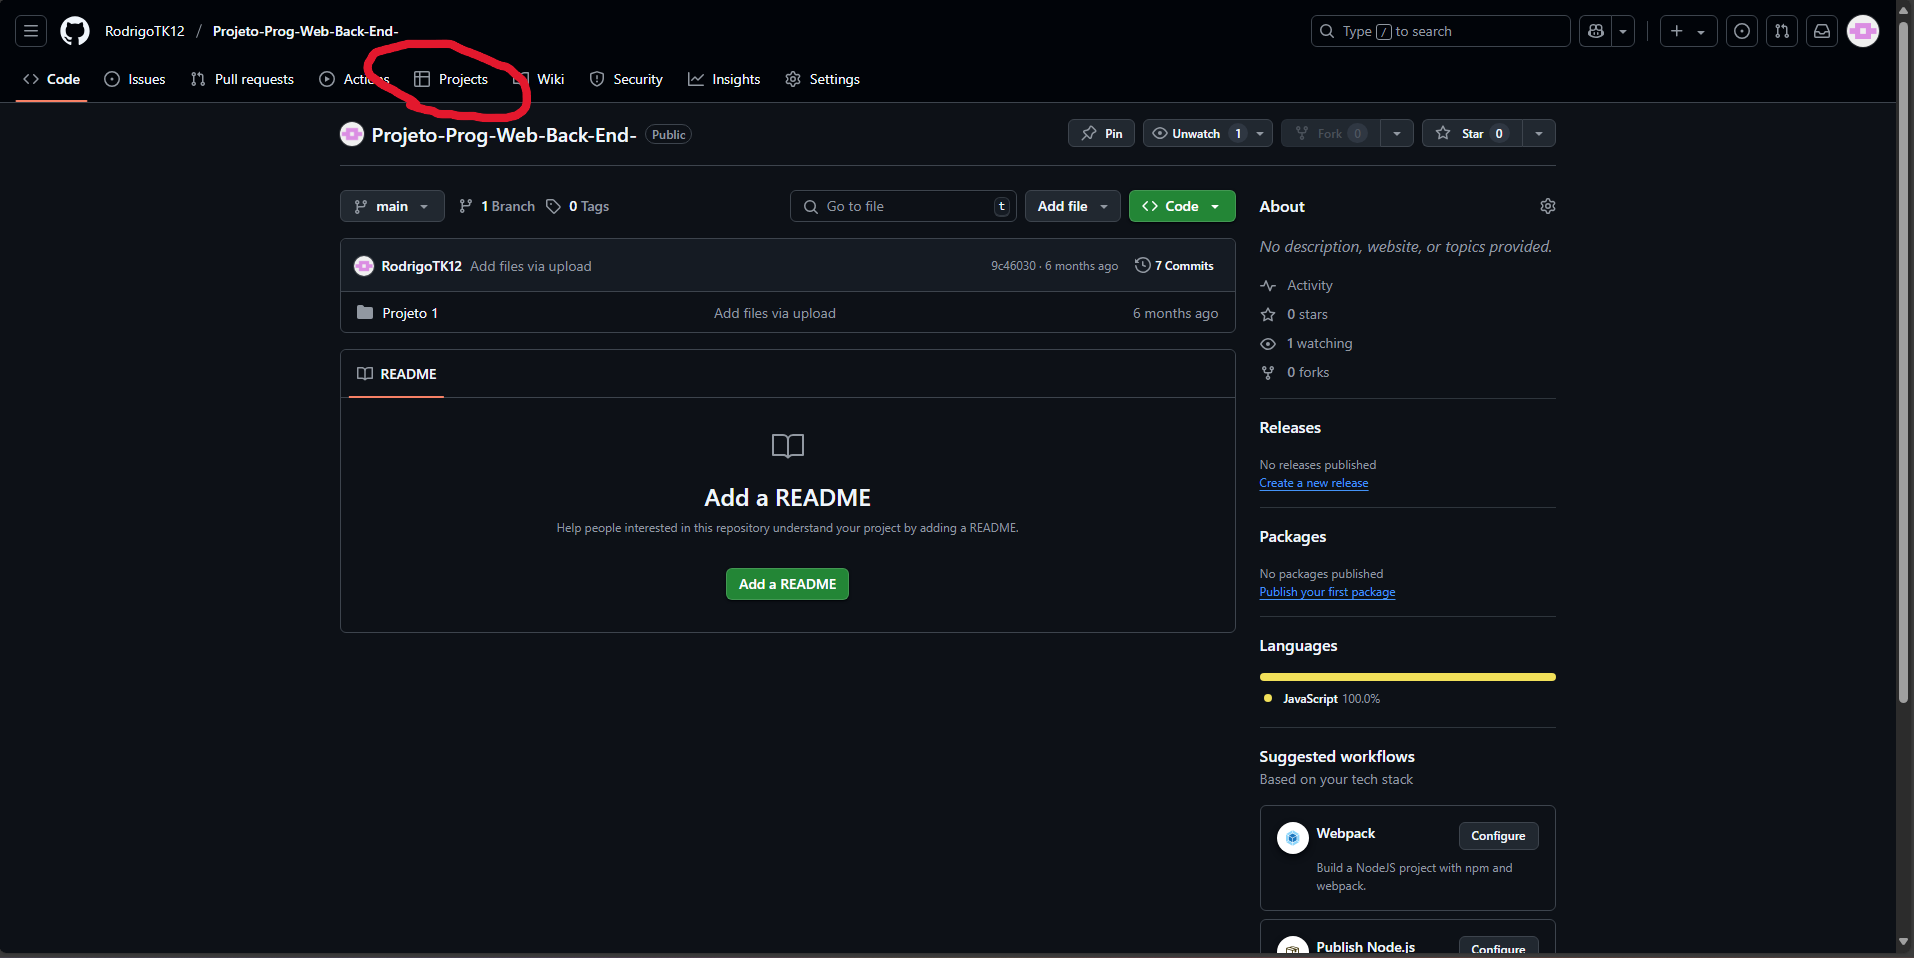Switch to the Wiki tab
The image size is (1914, 958).
tap(539, 79)
